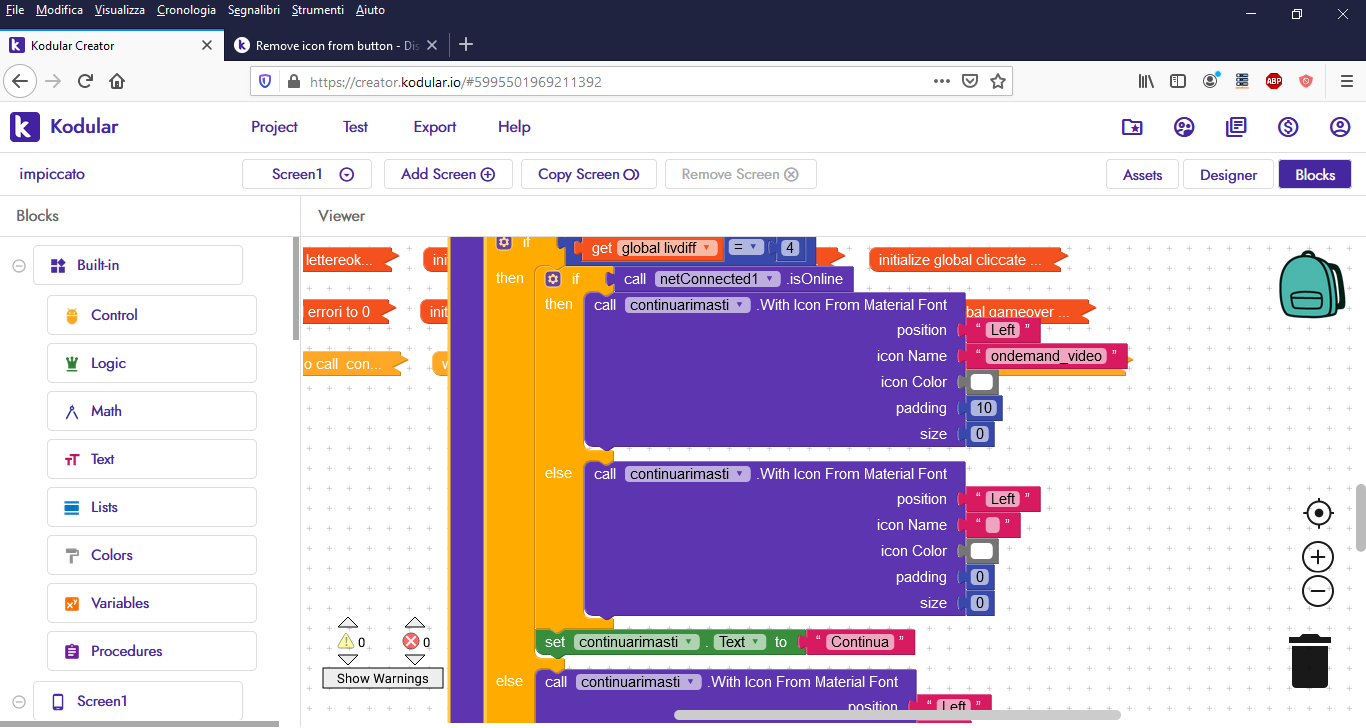Image resolution: width=1366 pixels, height=728 pixels.
Task: Center the workspace with the target icon
Action: point(1318,513)
